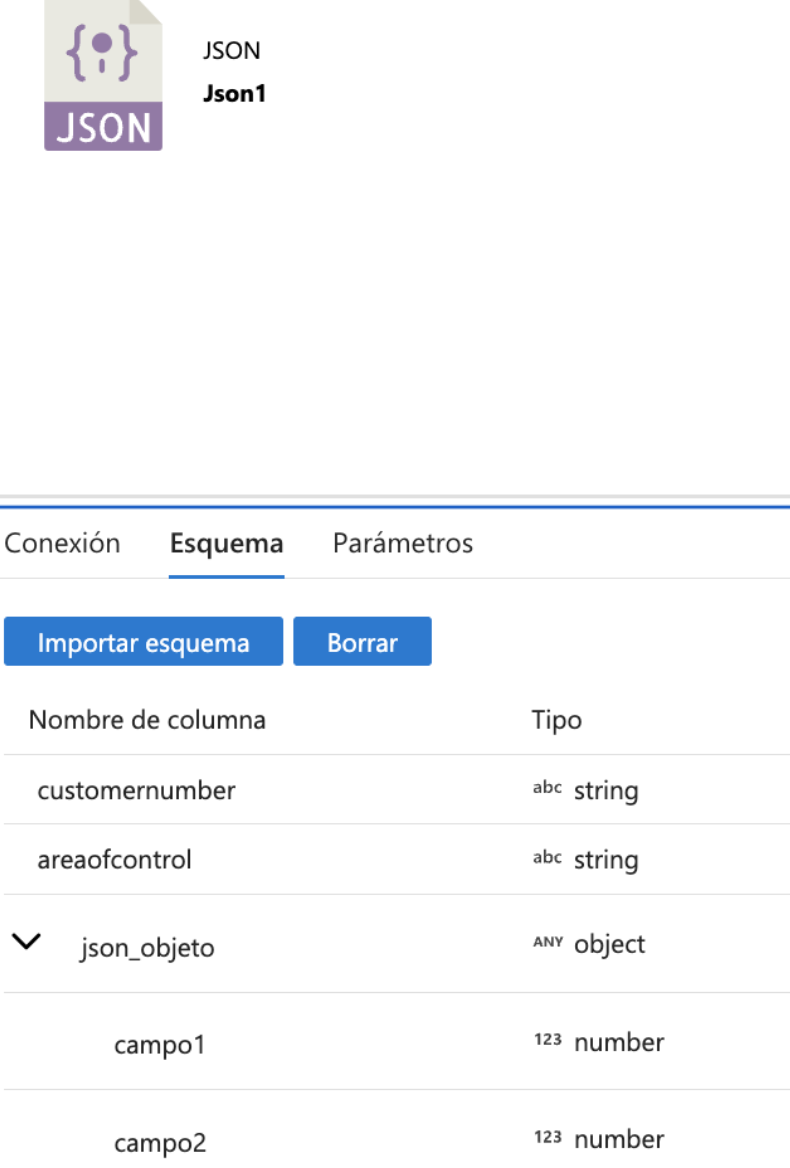Click the abc type icon for customernumber

(x=547, y=788)
